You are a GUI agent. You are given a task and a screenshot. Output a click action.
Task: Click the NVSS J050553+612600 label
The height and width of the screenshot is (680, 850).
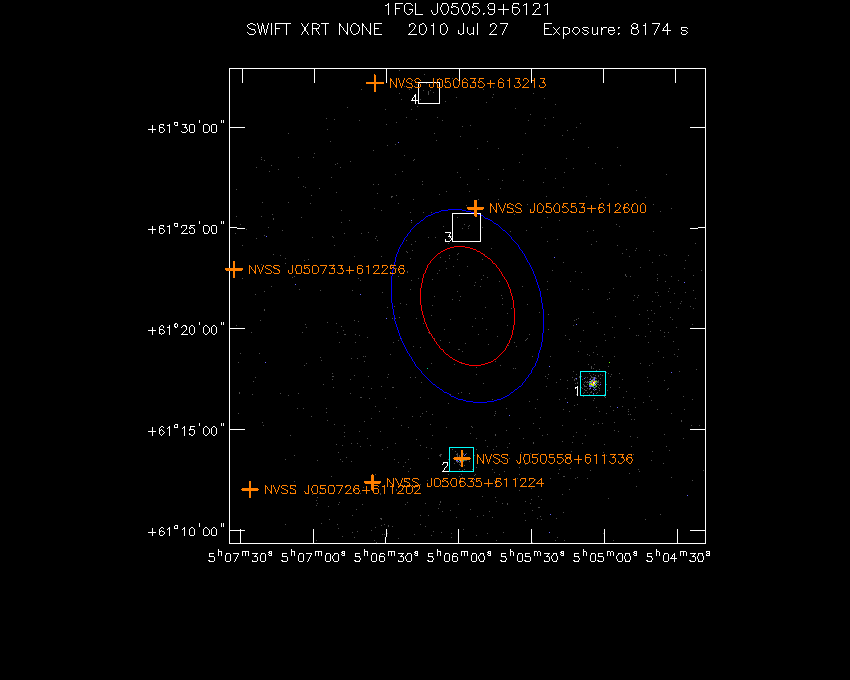pyautogui.click(x=568, y=208)
